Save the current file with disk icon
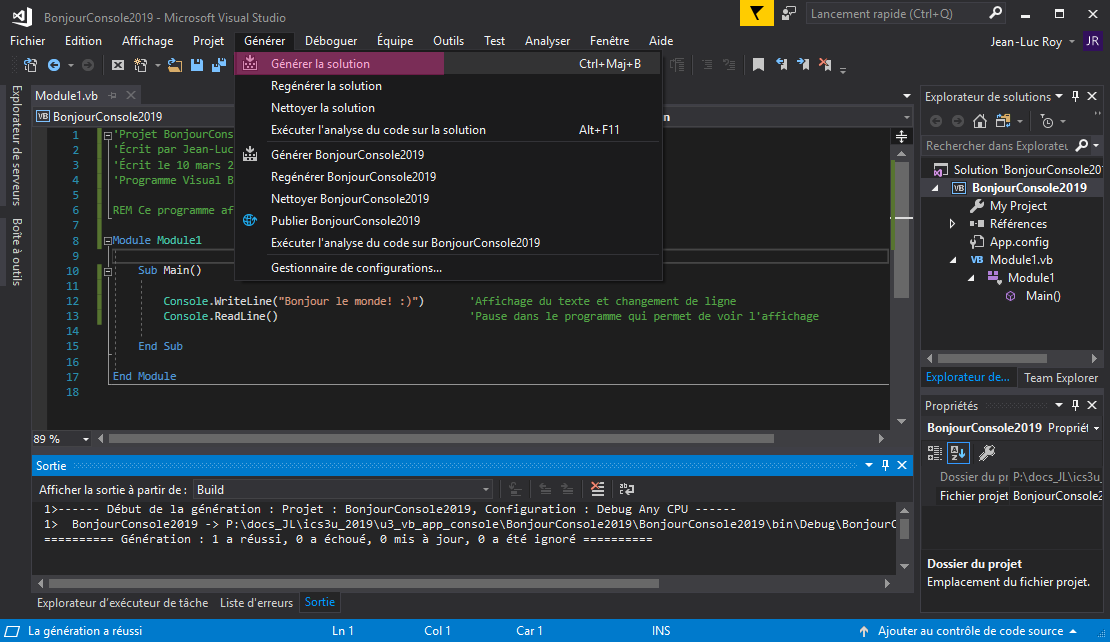 point(197,65)
